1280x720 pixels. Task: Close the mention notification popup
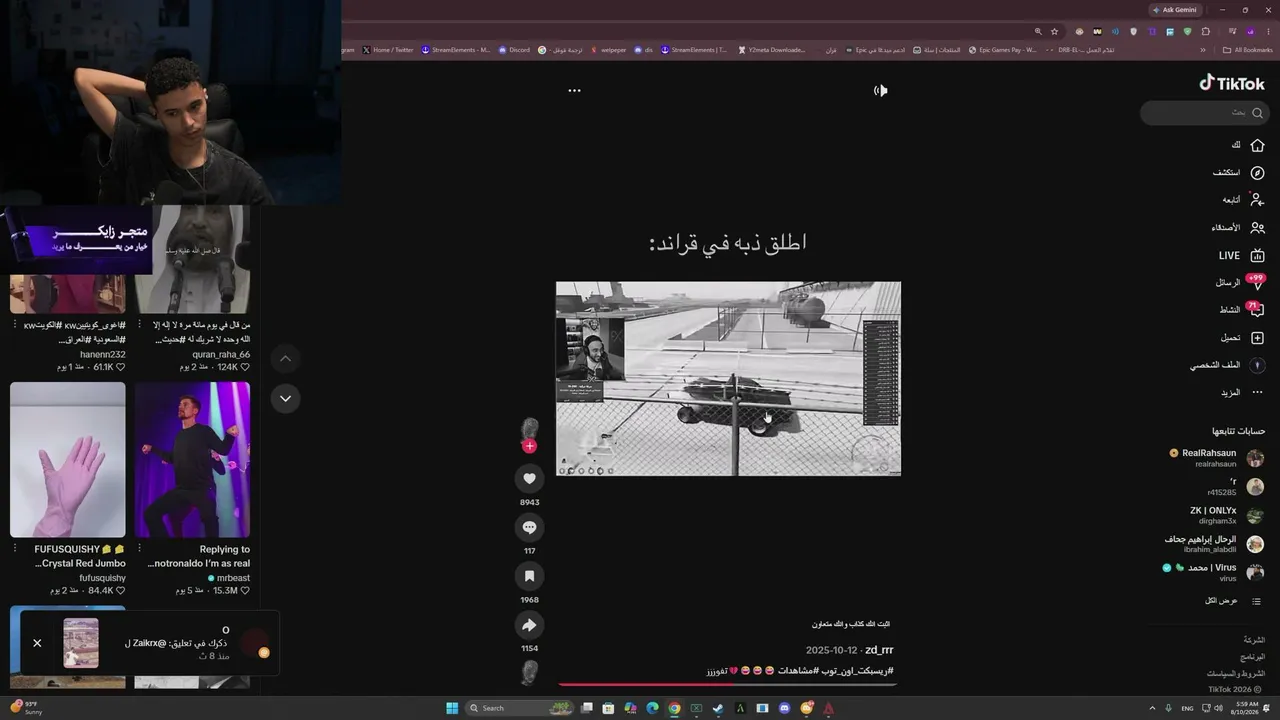[37, 643]
